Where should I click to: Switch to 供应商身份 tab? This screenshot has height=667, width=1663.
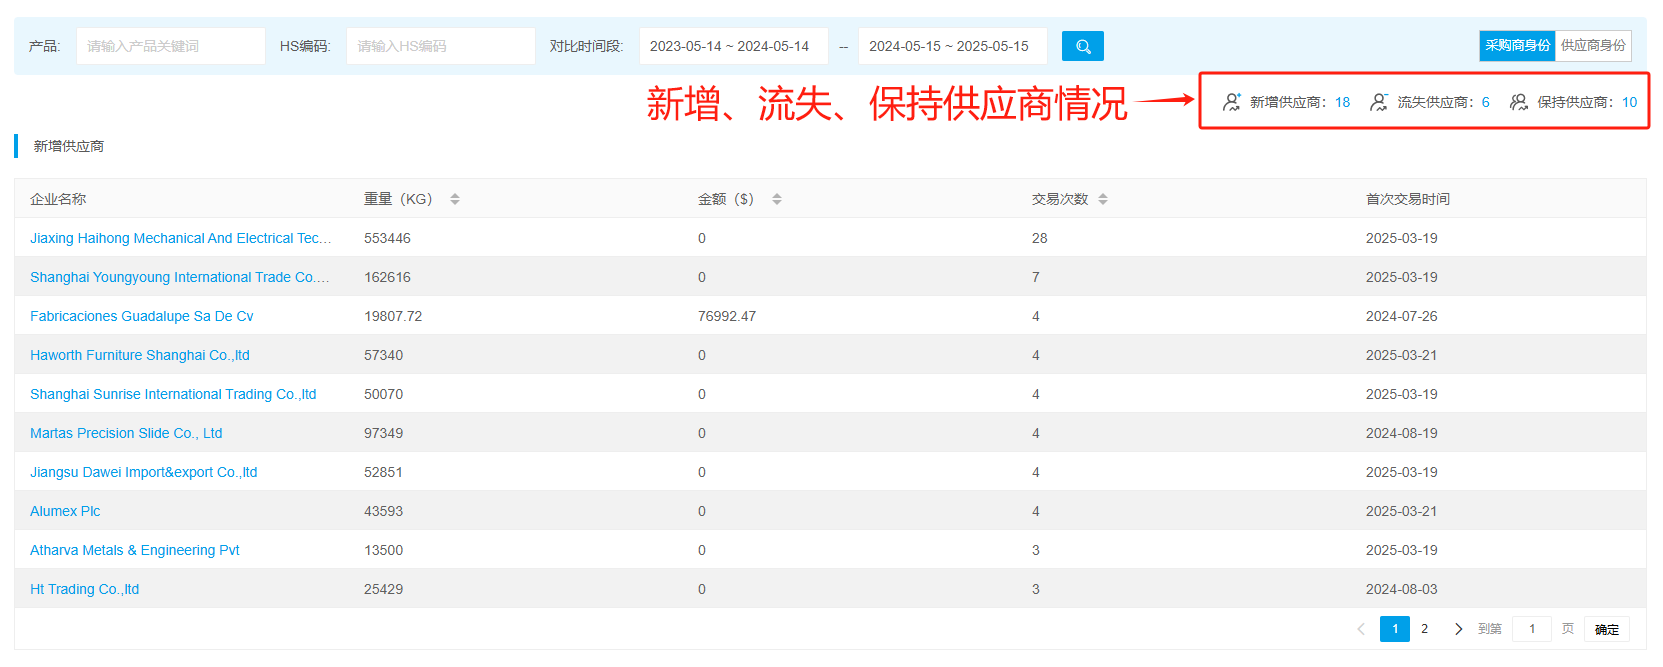[x=1593, y=45]
